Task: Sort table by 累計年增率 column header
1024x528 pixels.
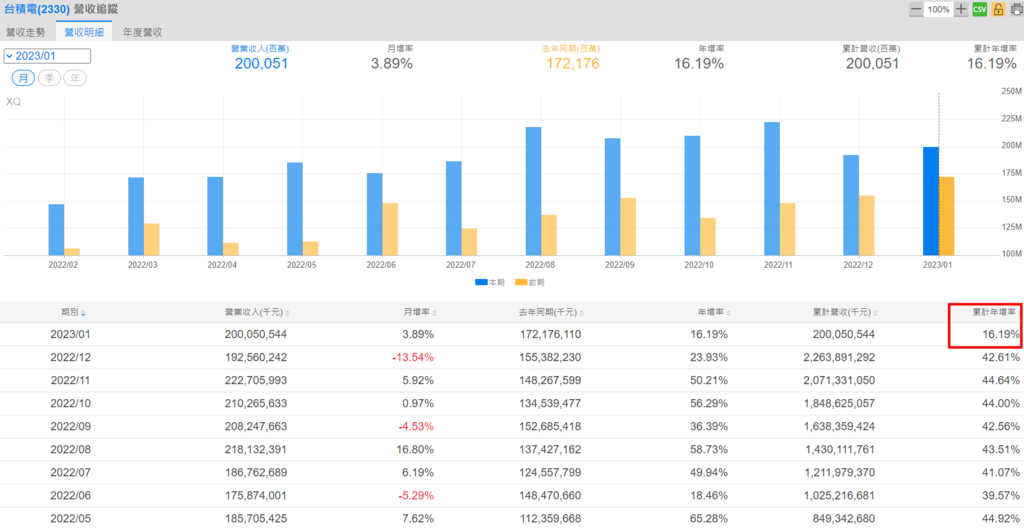Action: coord(995,313)
